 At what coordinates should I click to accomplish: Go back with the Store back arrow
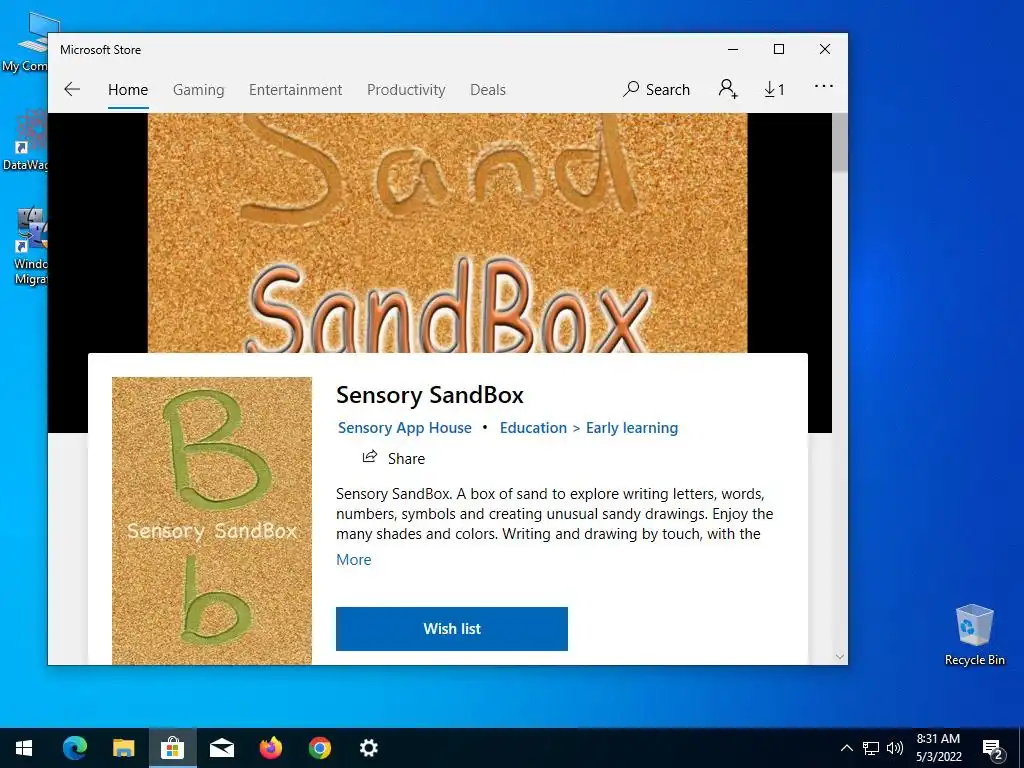(72, 89)
